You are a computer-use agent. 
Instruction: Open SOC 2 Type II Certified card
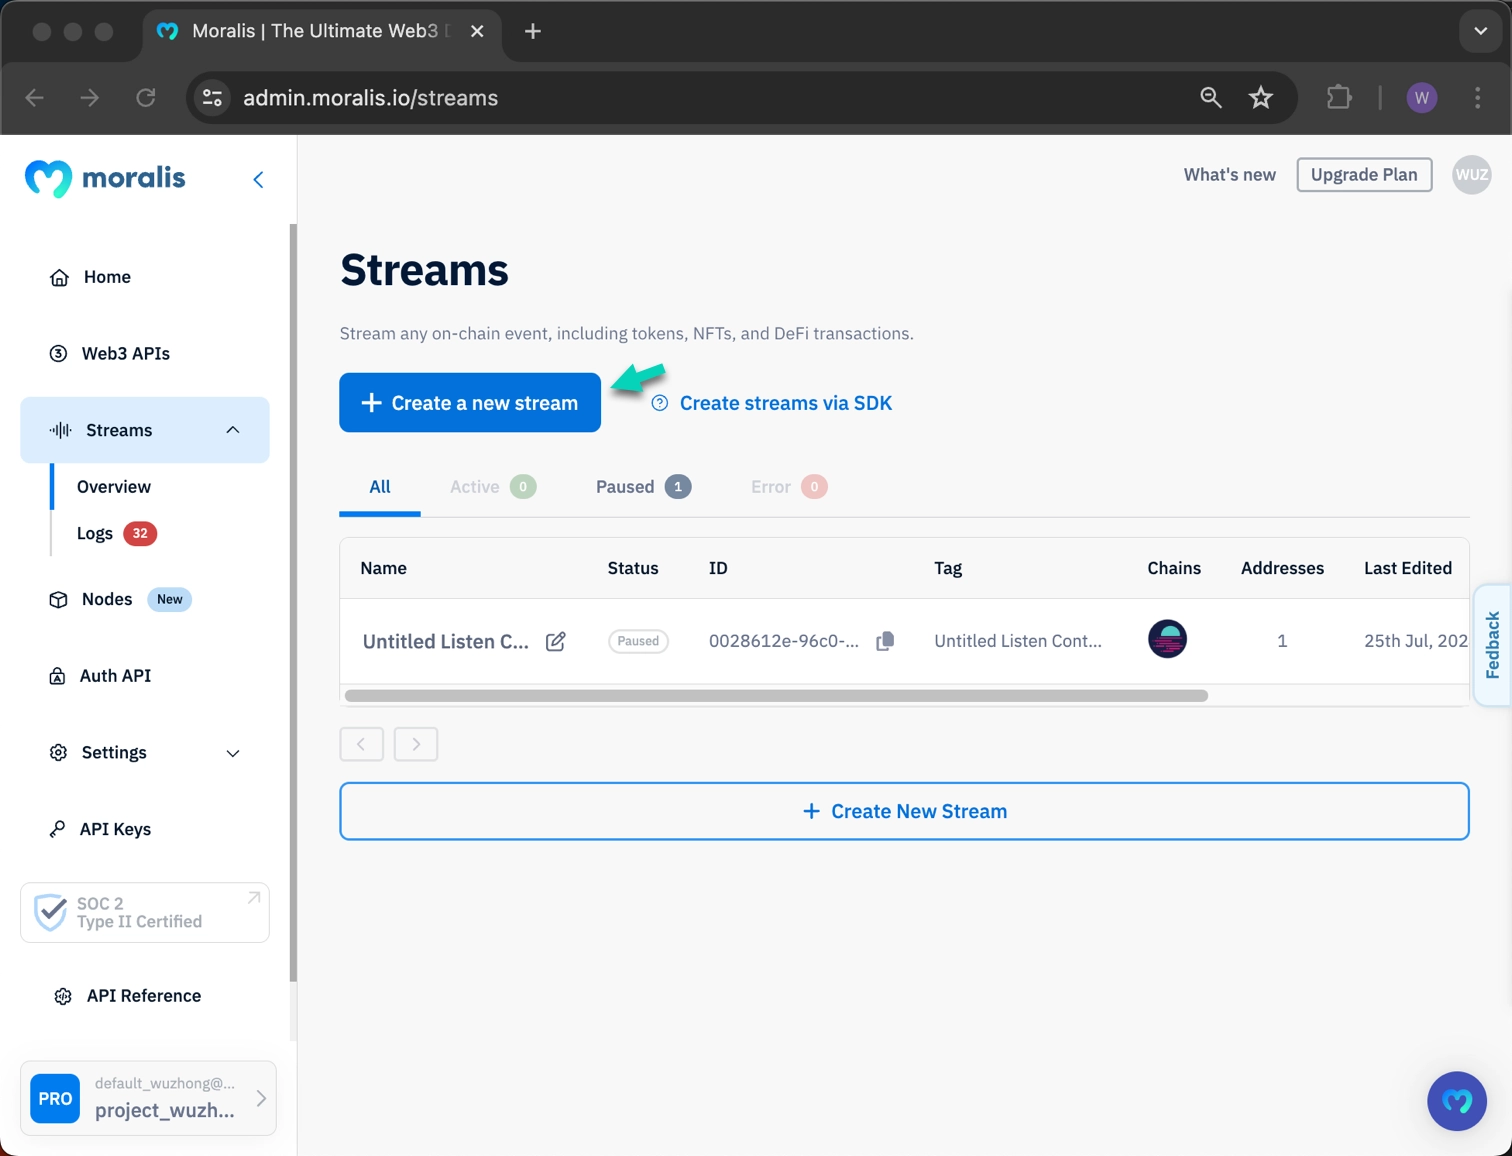pos(145,912)
